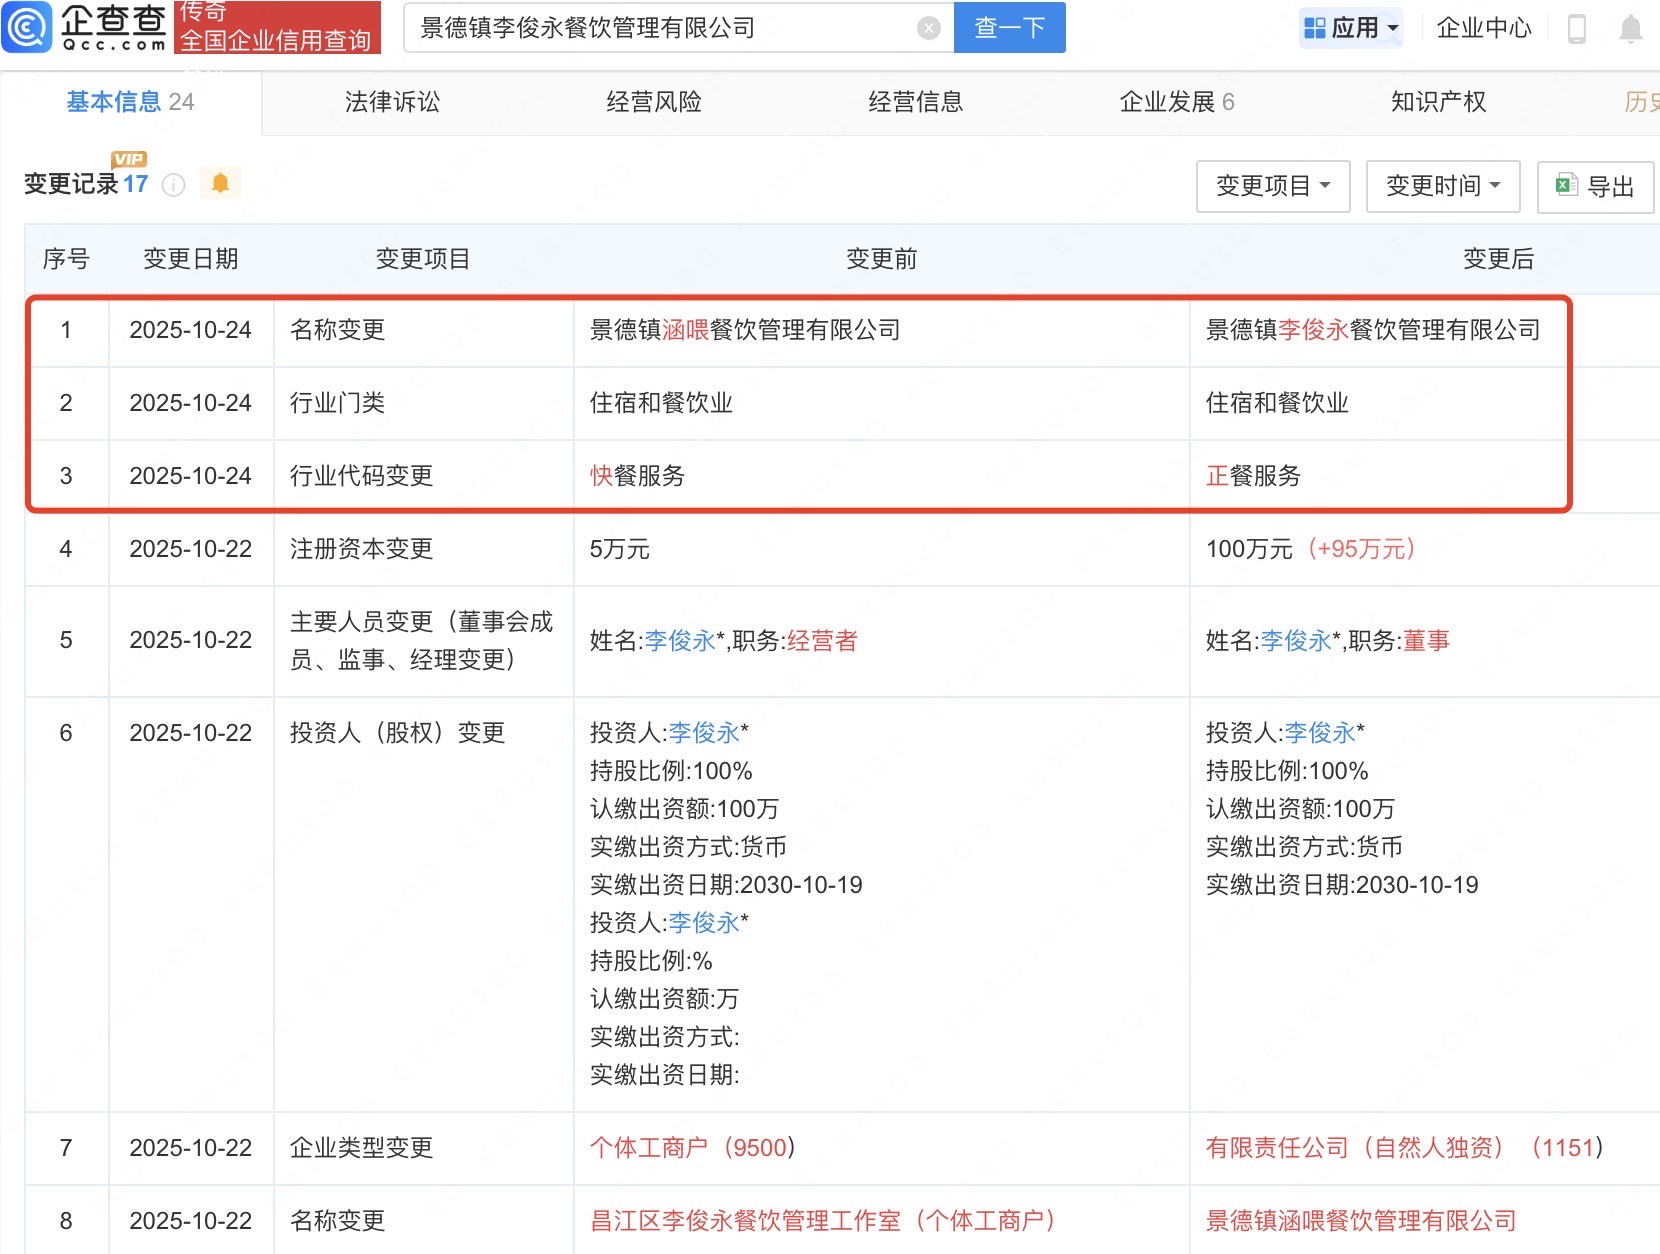Toggle the orange change-record alert bell

coord(220,183)
